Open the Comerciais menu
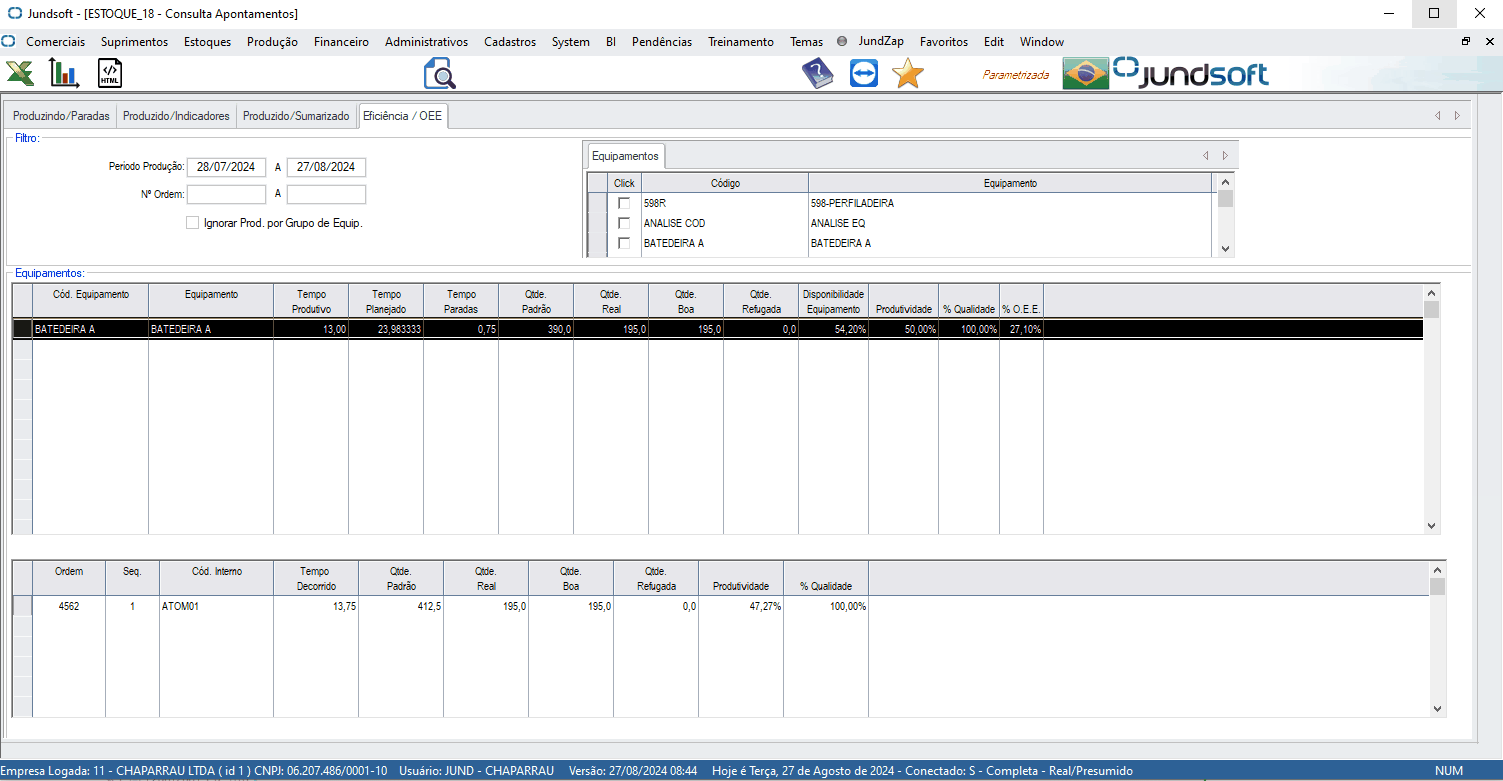Image resolution: width=1503 pixels, height=781 pixels. 56,42
